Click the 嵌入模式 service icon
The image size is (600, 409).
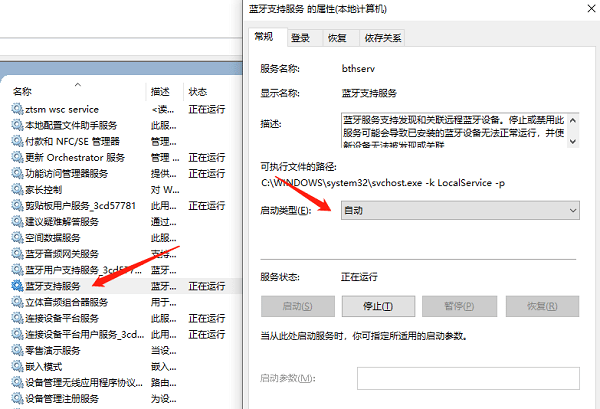(16, 366)
